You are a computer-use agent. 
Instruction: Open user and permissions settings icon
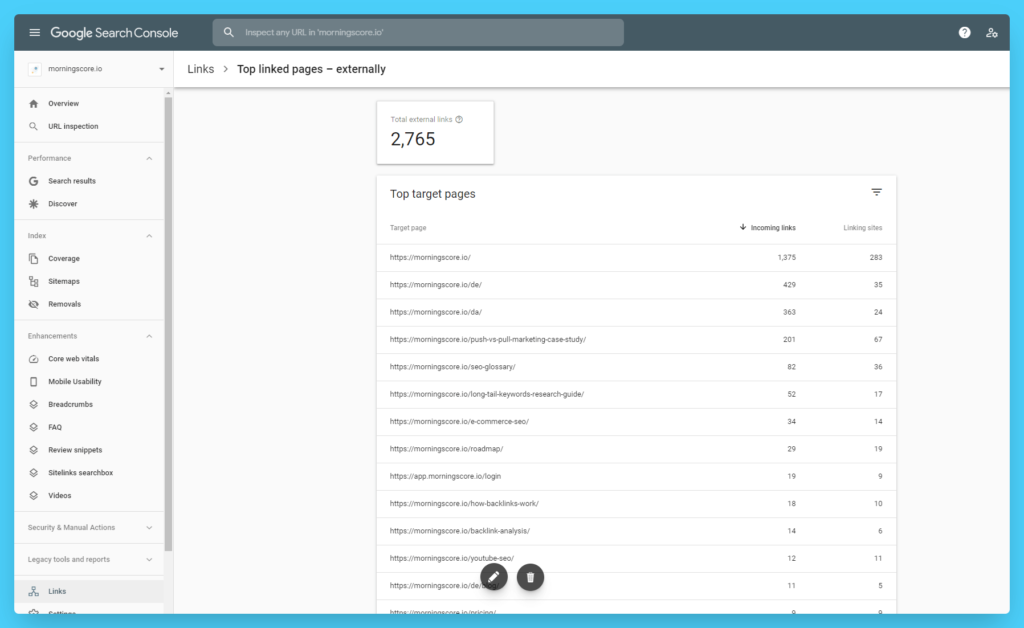[x=991, y=33]
